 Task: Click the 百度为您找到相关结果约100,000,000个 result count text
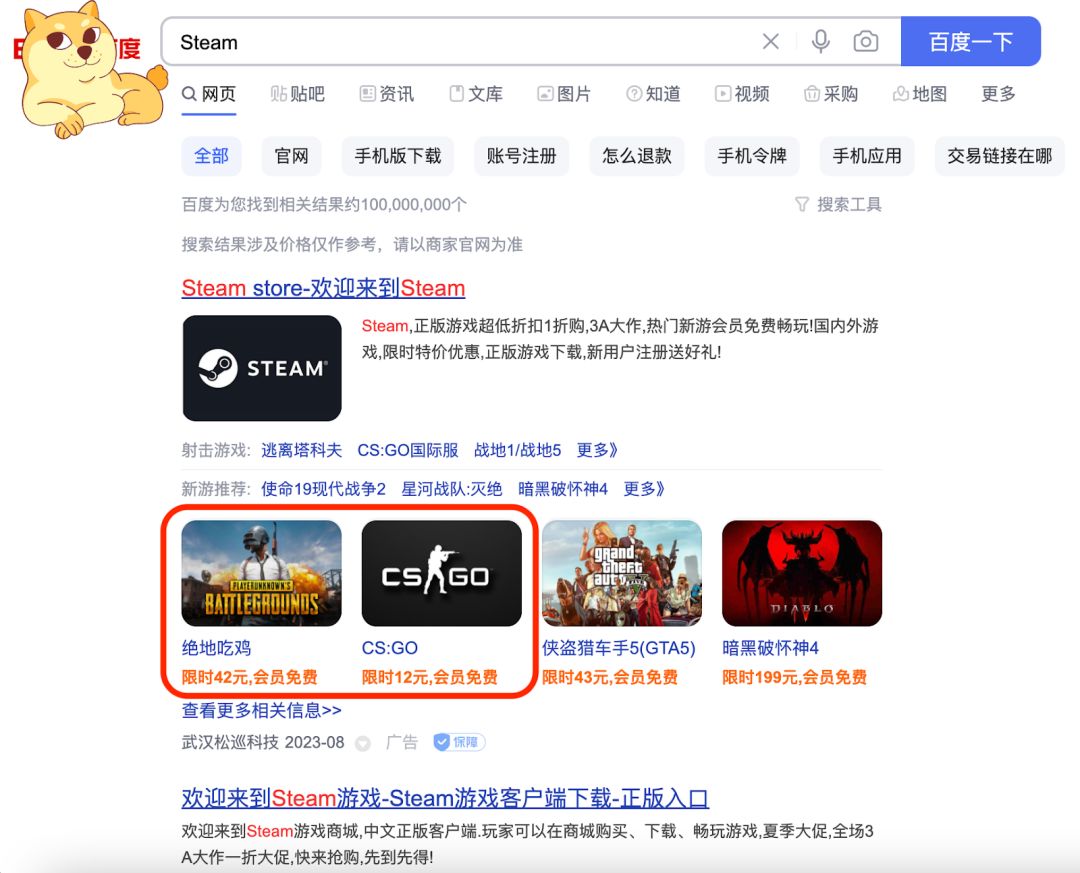(x=324, y=204)
